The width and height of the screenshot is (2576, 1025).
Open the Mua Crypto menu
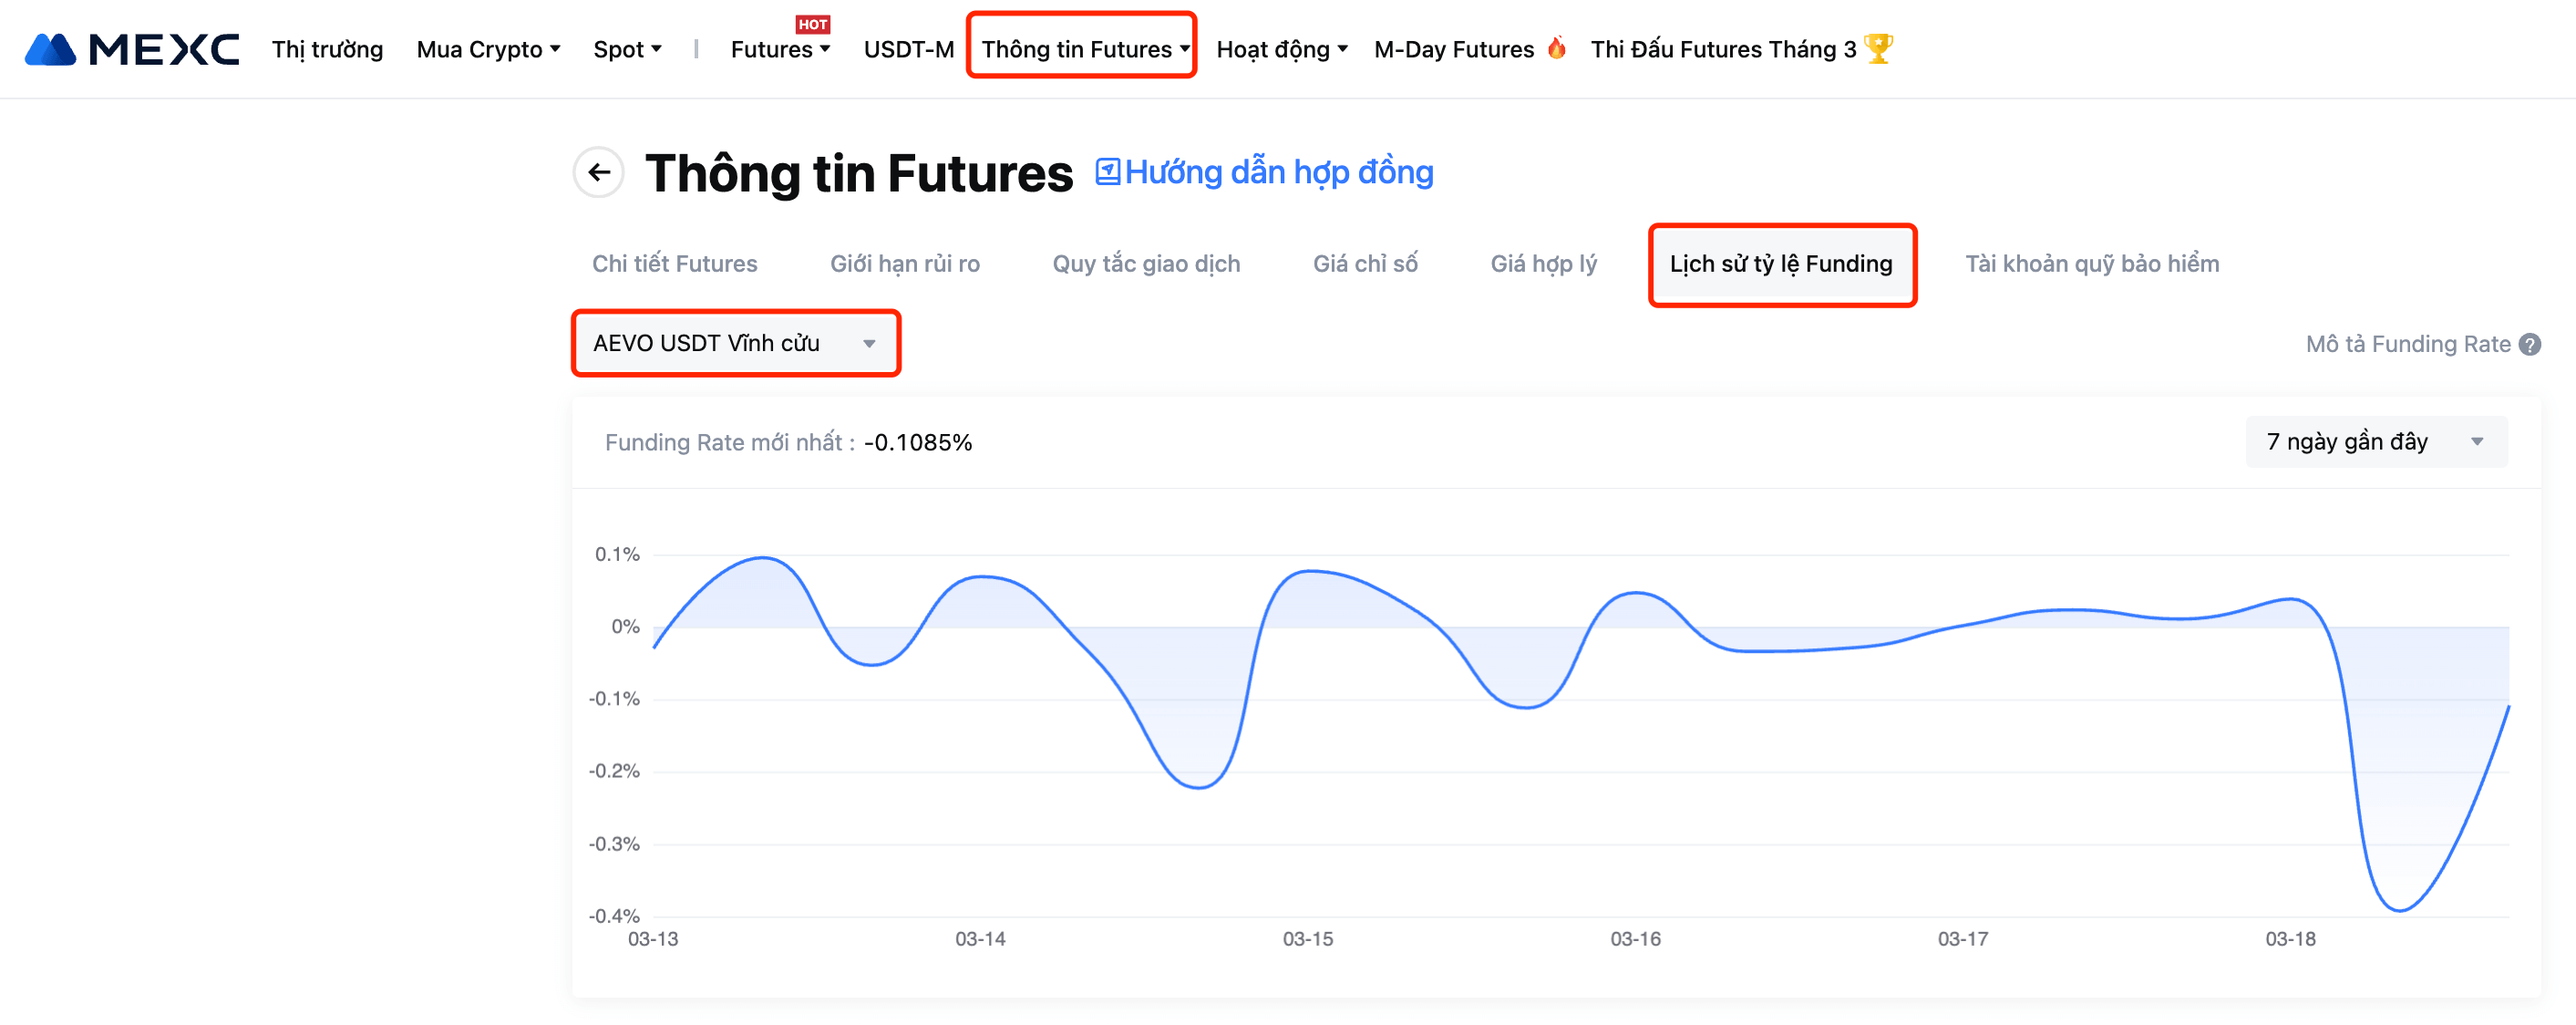488,49
